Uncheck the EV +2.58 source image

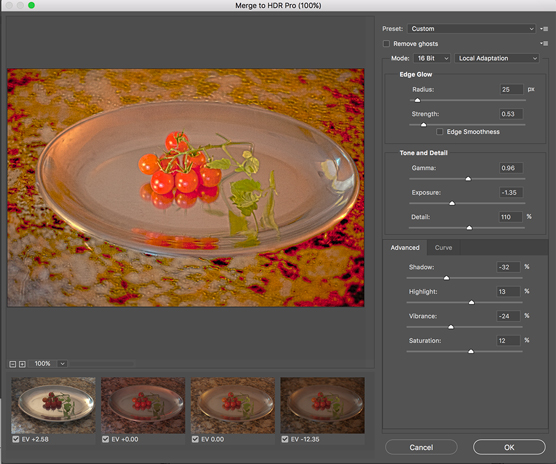coord(16,439)
